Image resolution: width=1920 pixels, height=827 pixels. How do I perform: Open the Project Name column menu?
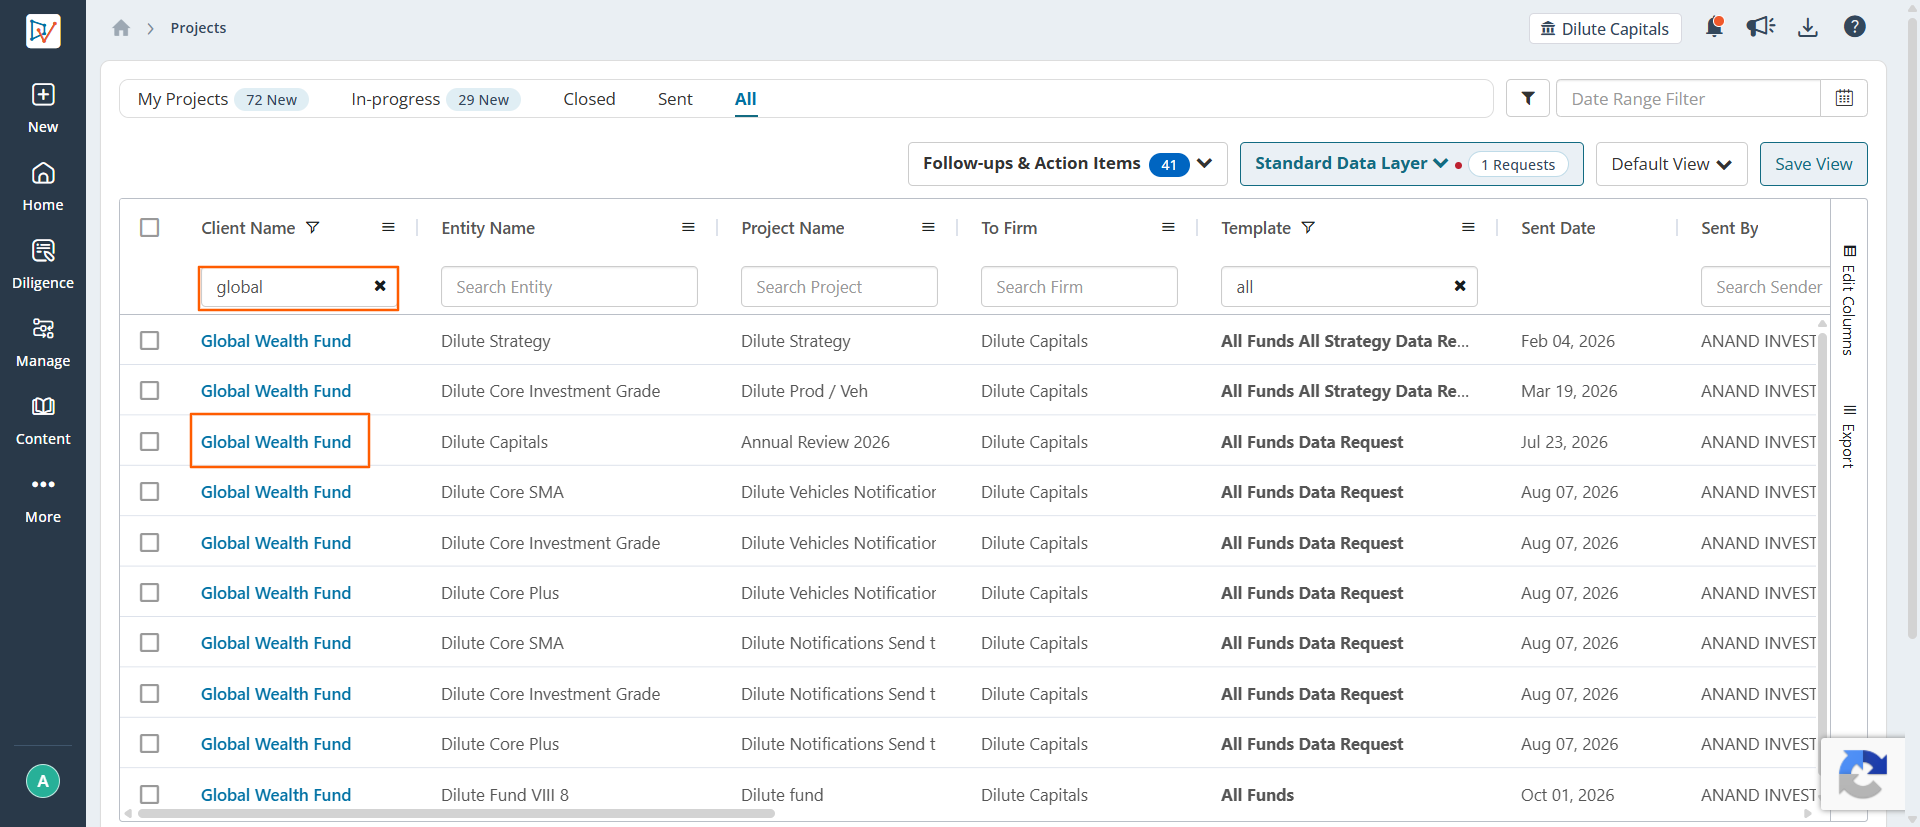pos(928,228)
